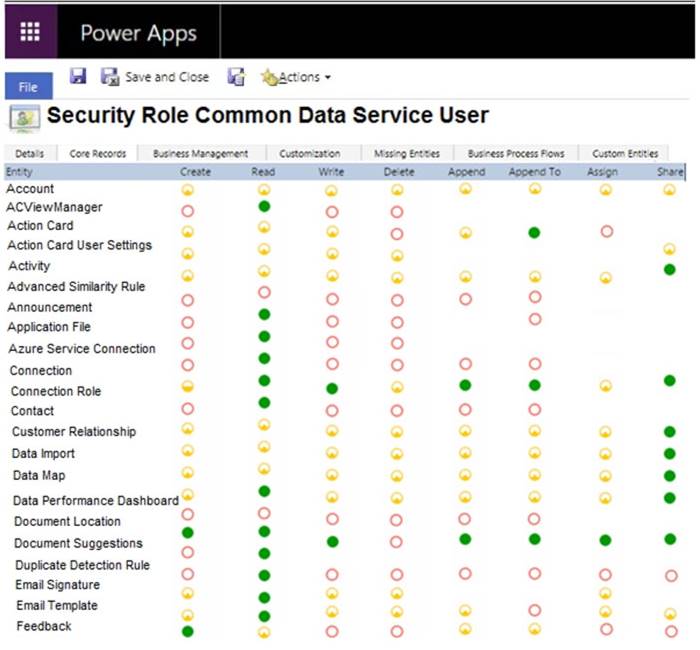Click the floppy disk Save icon
This screenshot has height=650, width=700.
(78, 76)
